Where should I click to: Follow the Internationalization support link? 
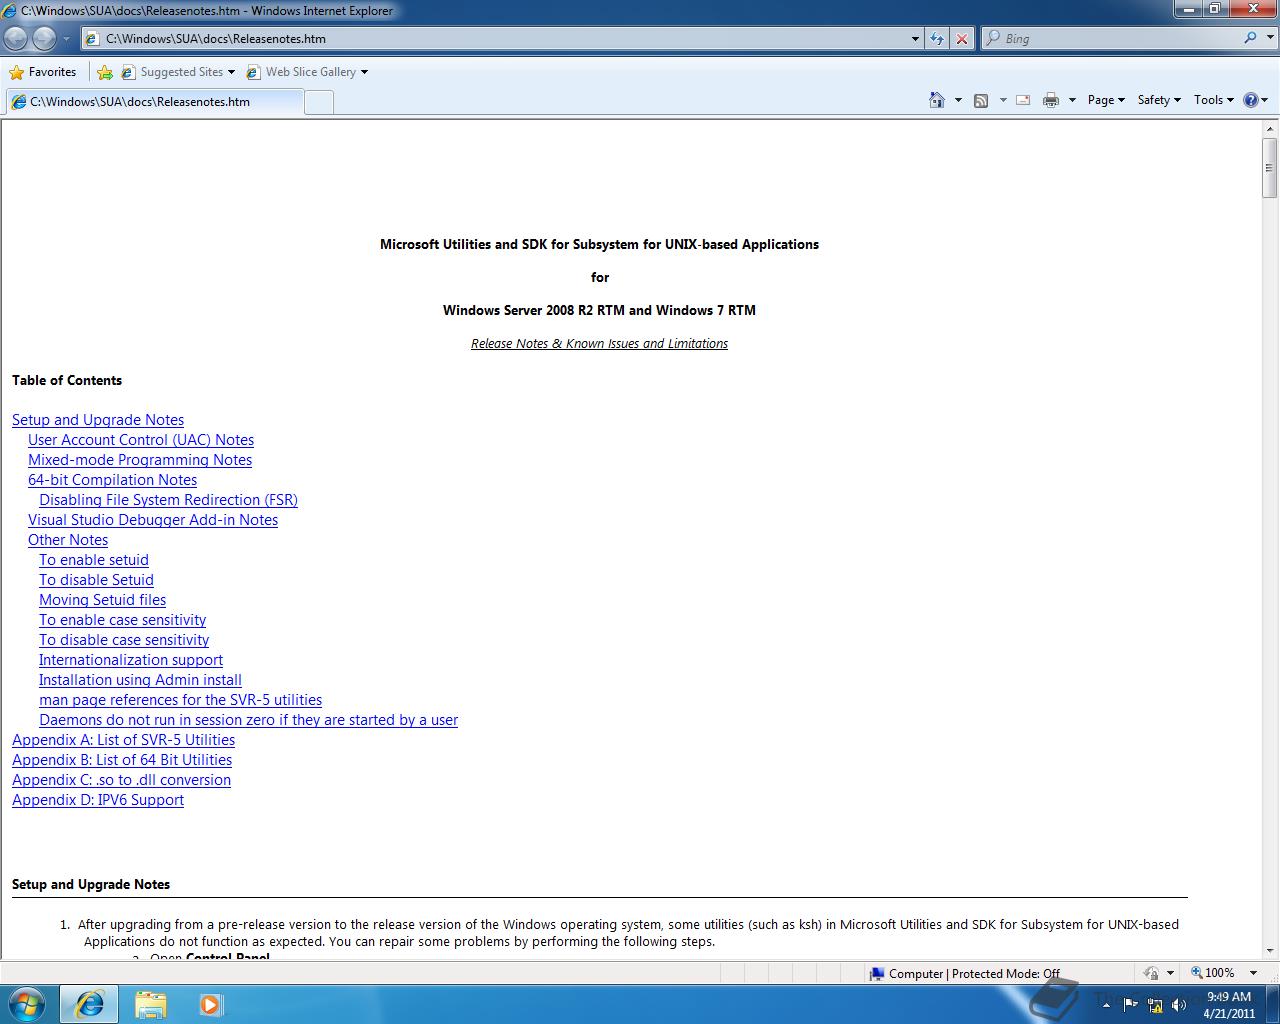pyautogui.click(x=131, y=660)
